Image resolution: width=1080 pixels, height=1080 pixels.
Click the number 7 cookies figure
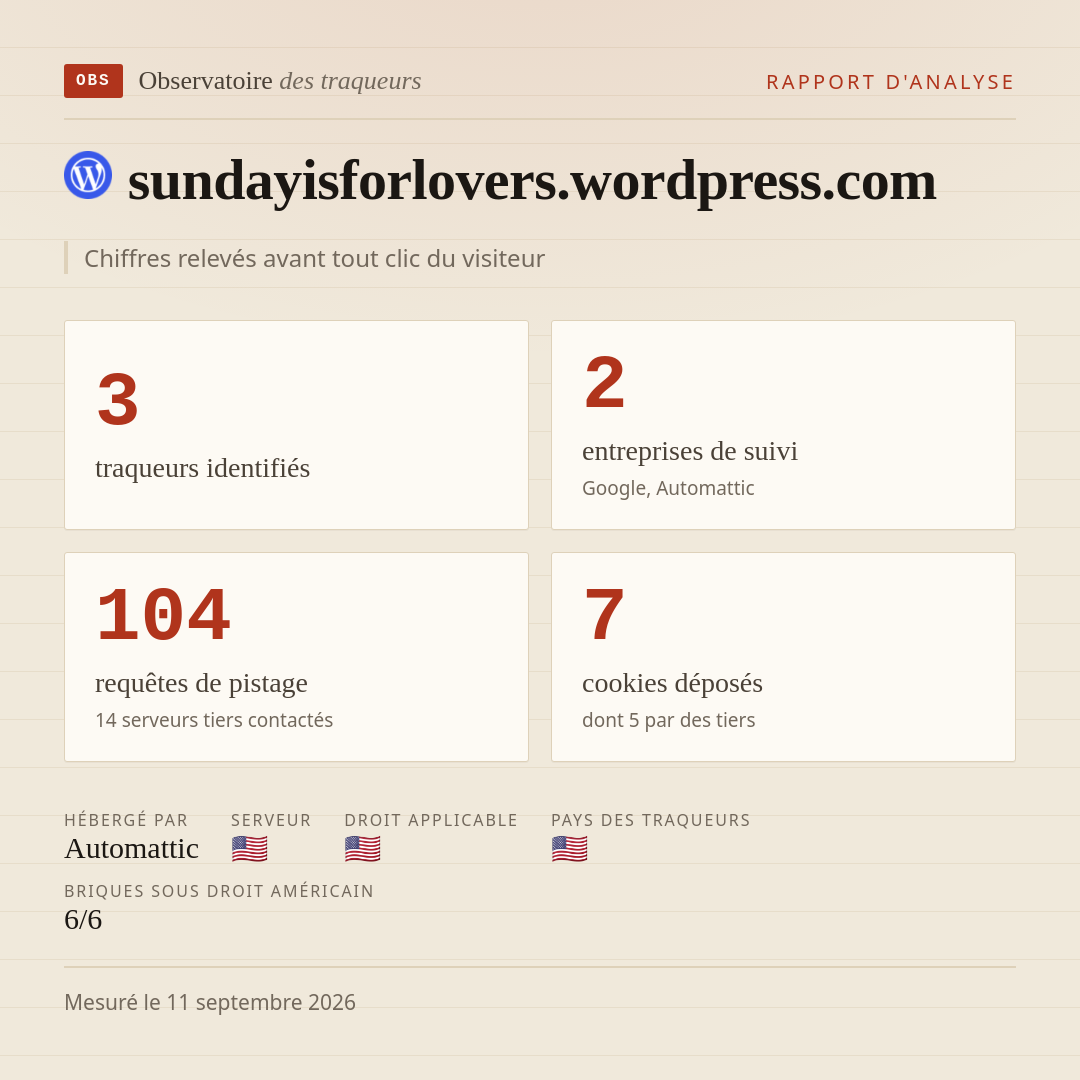point(605,615)
